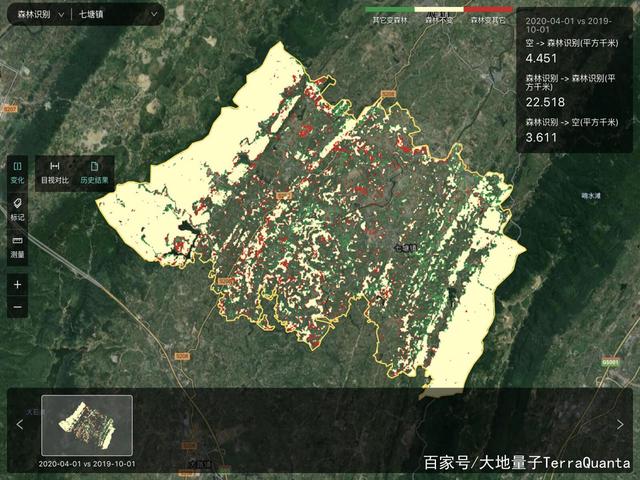Click the G5001 highway marker

(611, 362)
